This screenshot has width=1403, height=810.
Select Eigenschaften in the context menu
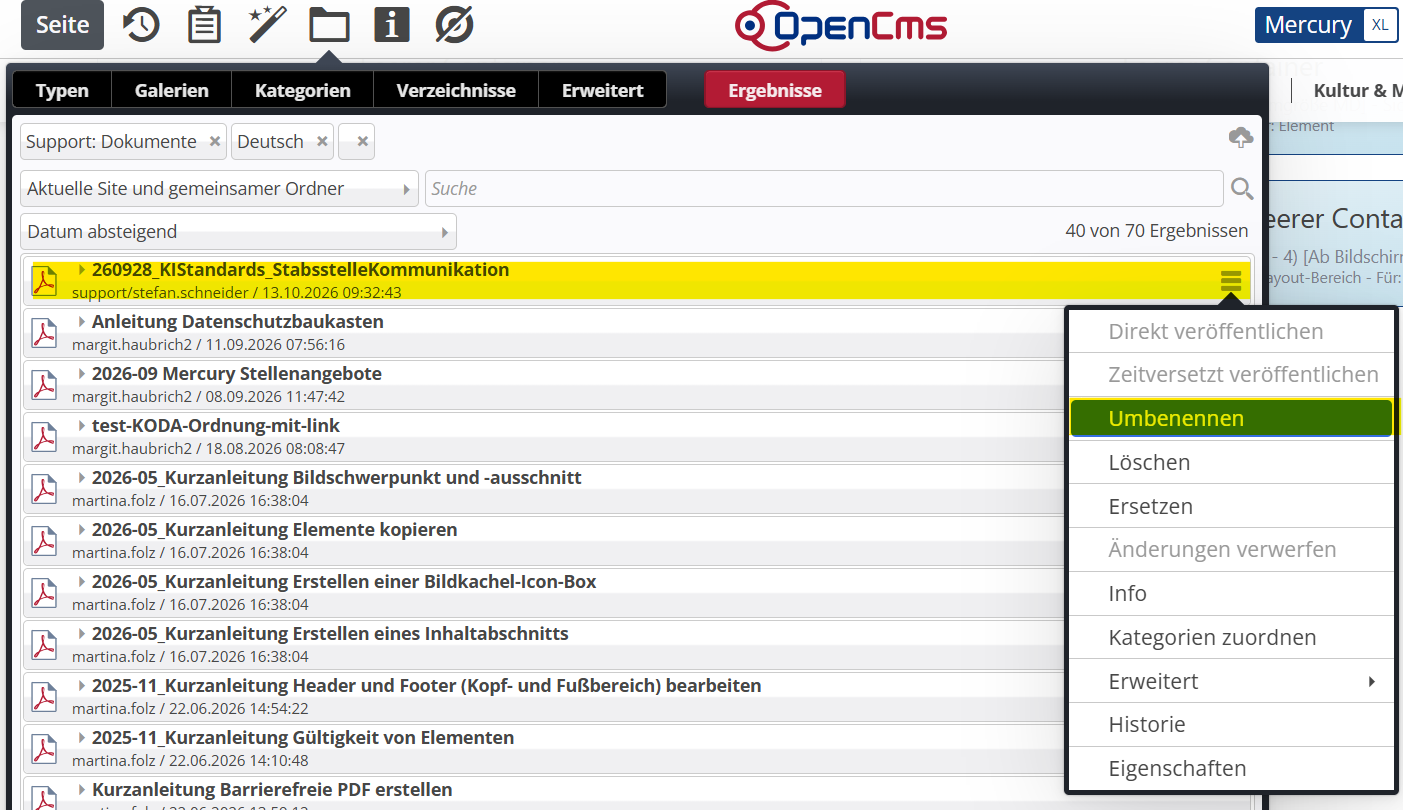tap(1231, 769)
